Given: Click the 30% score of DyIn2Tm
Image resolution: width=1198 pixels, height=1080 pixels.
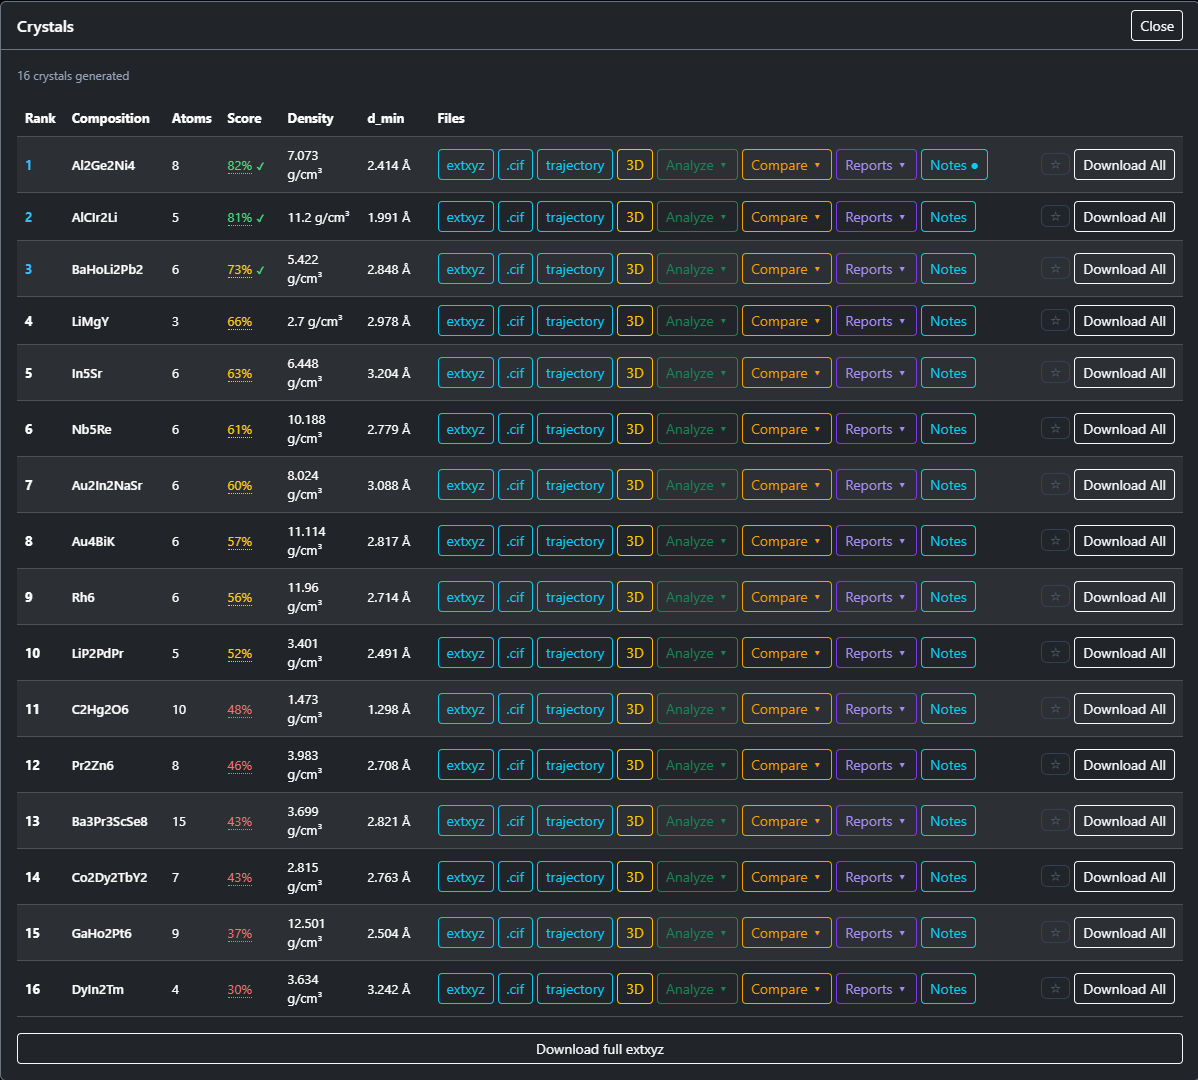Looking at the screenshot, I should coord(239,990).
